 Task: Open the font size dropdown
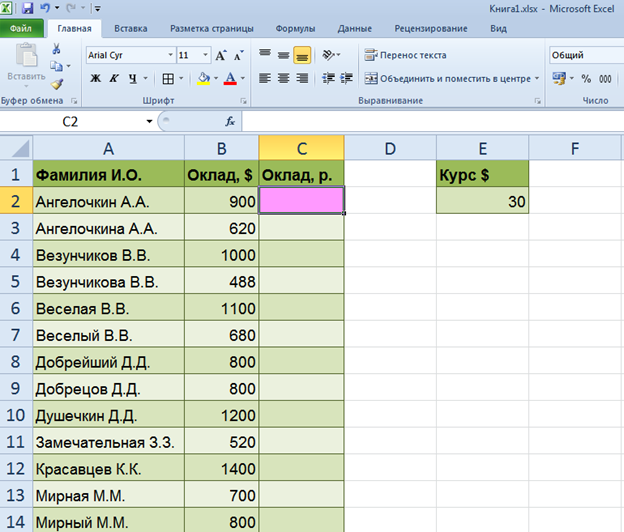click(205, 55)
